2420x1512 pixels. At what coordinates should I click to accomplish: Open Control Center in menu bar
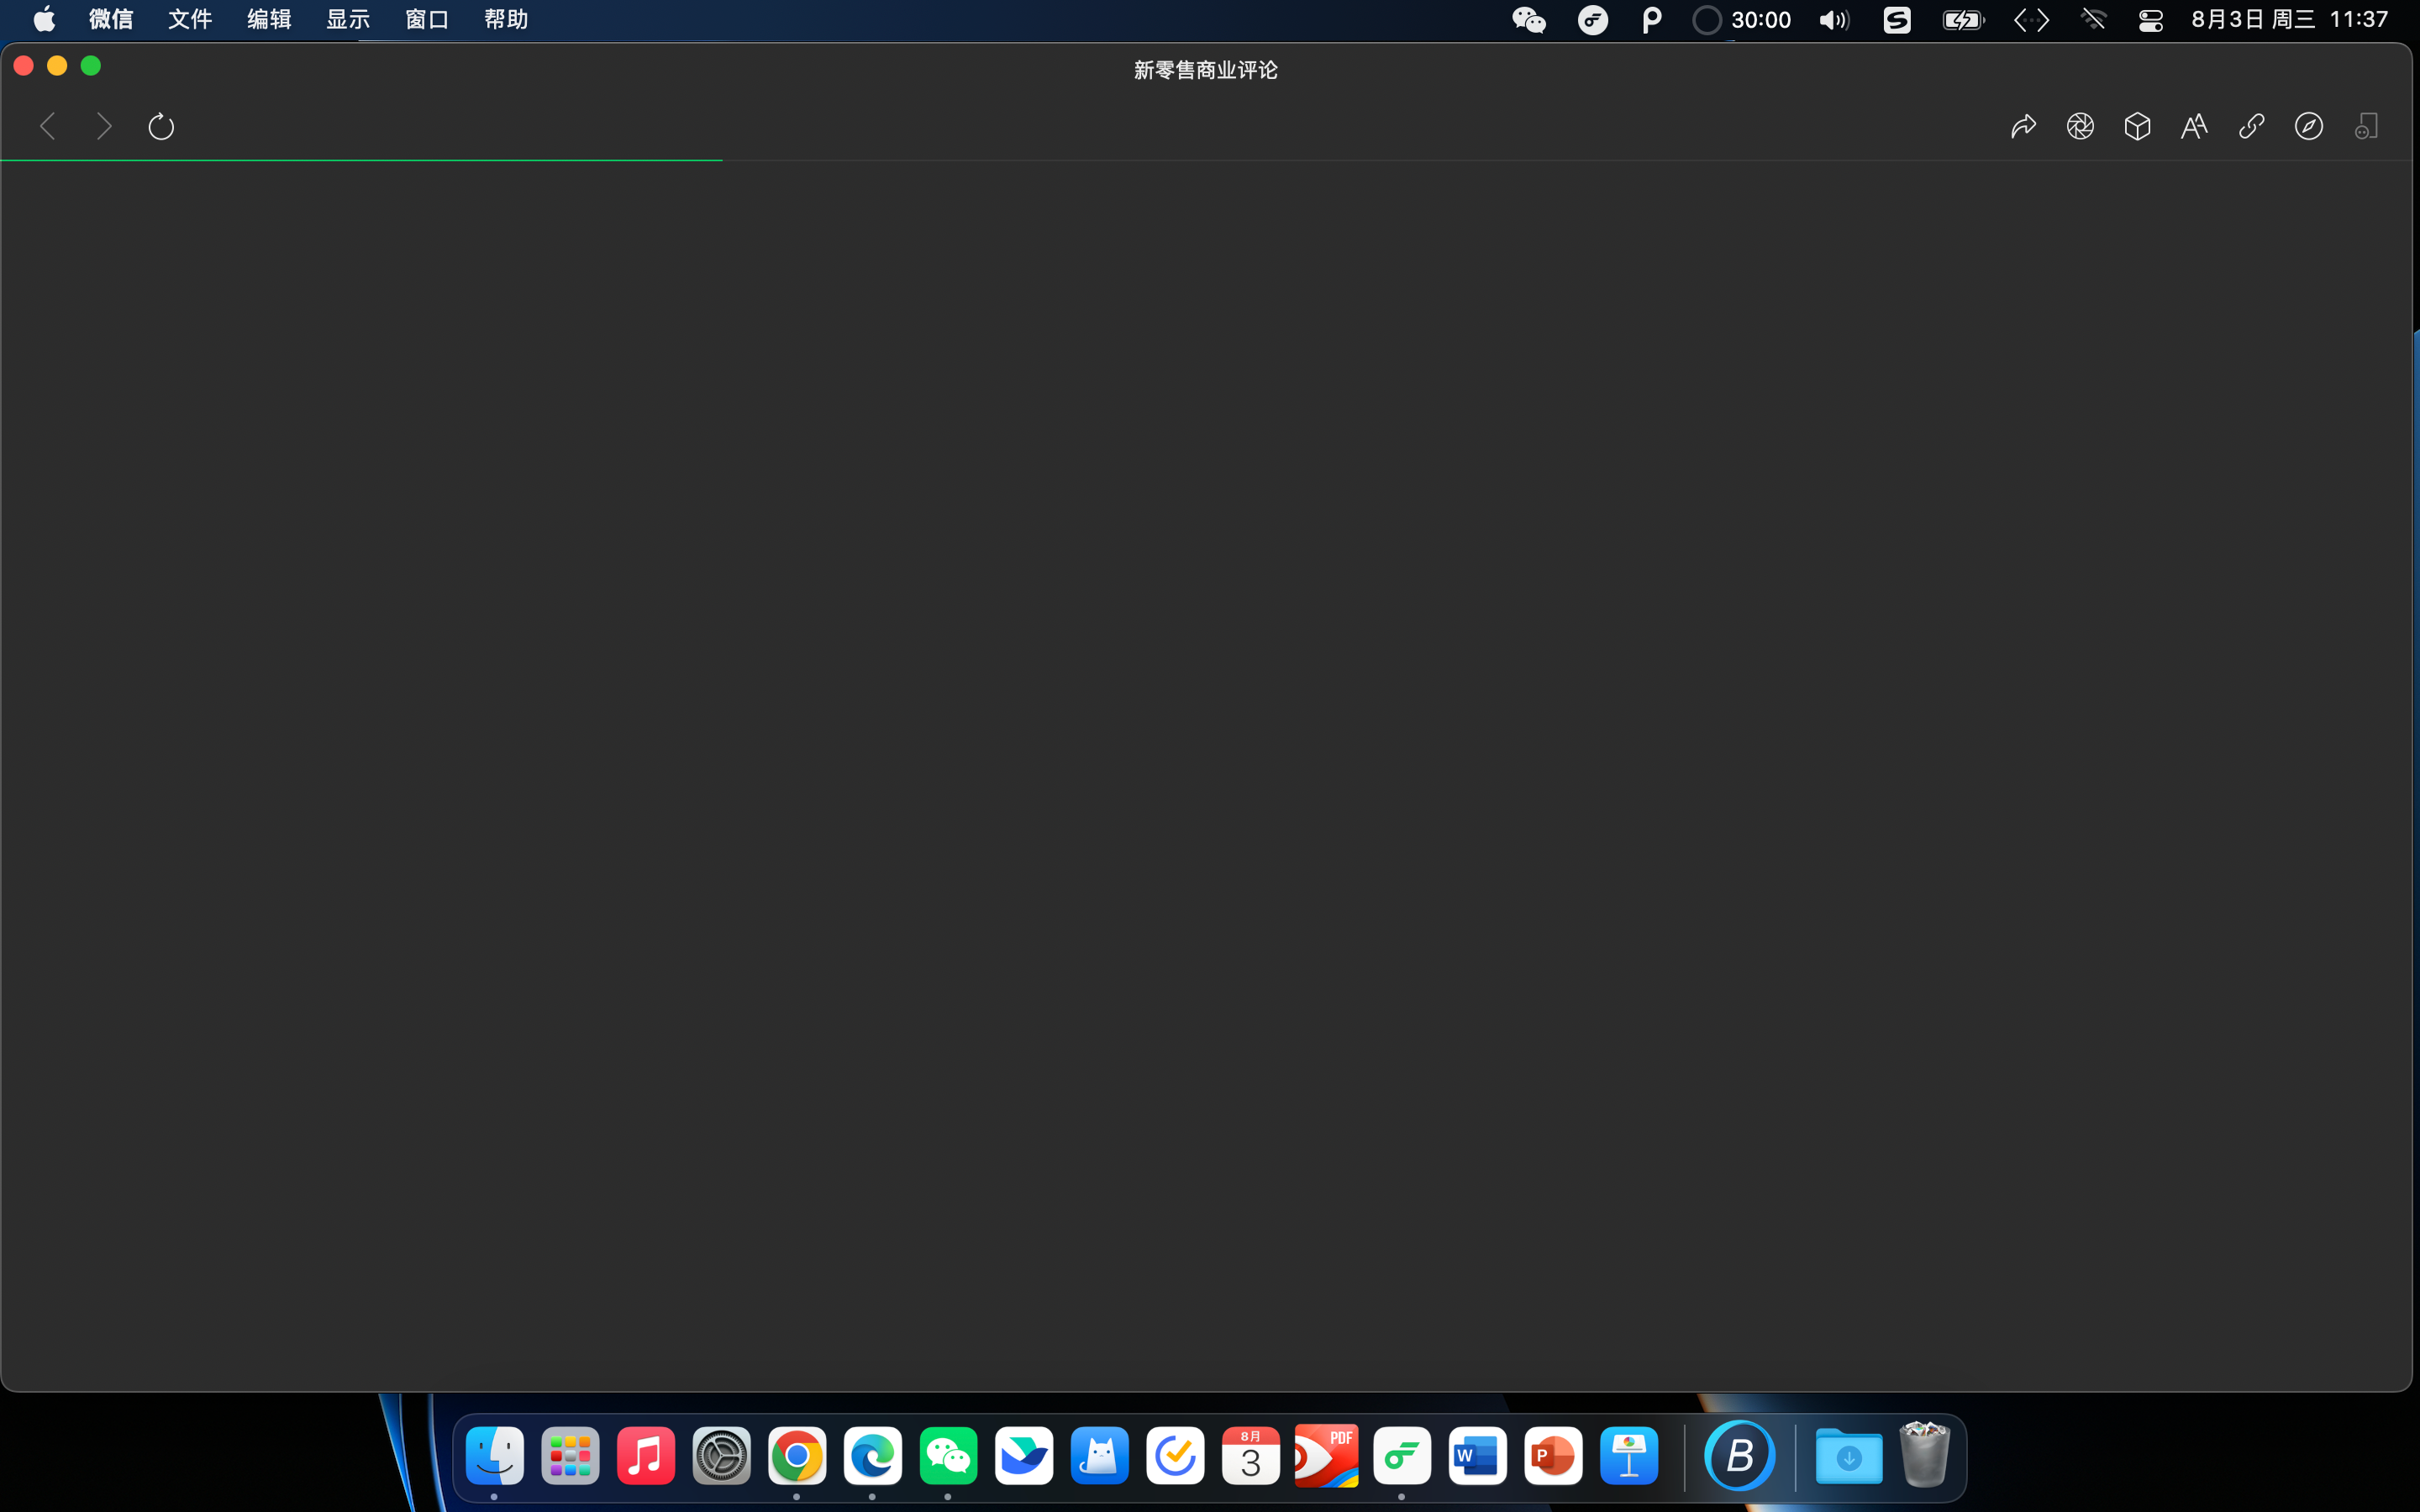[2151, 20]
